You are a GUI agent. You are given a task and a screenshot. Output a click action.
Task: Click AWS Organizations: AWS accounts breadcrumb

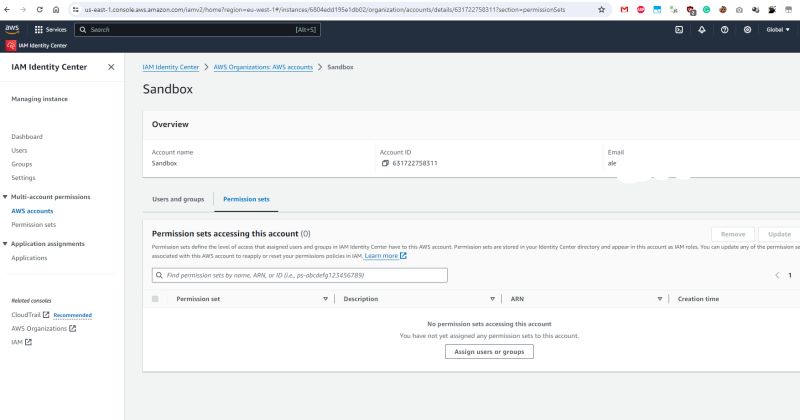pyautogui.click(x=263, y=67)
